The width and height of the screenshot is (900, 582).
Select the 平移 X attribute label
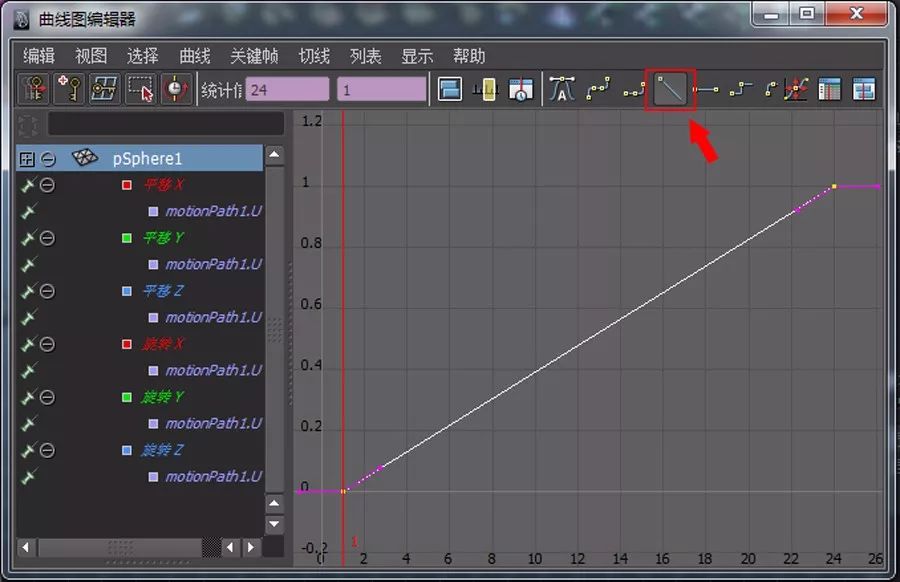click(163, 185)
